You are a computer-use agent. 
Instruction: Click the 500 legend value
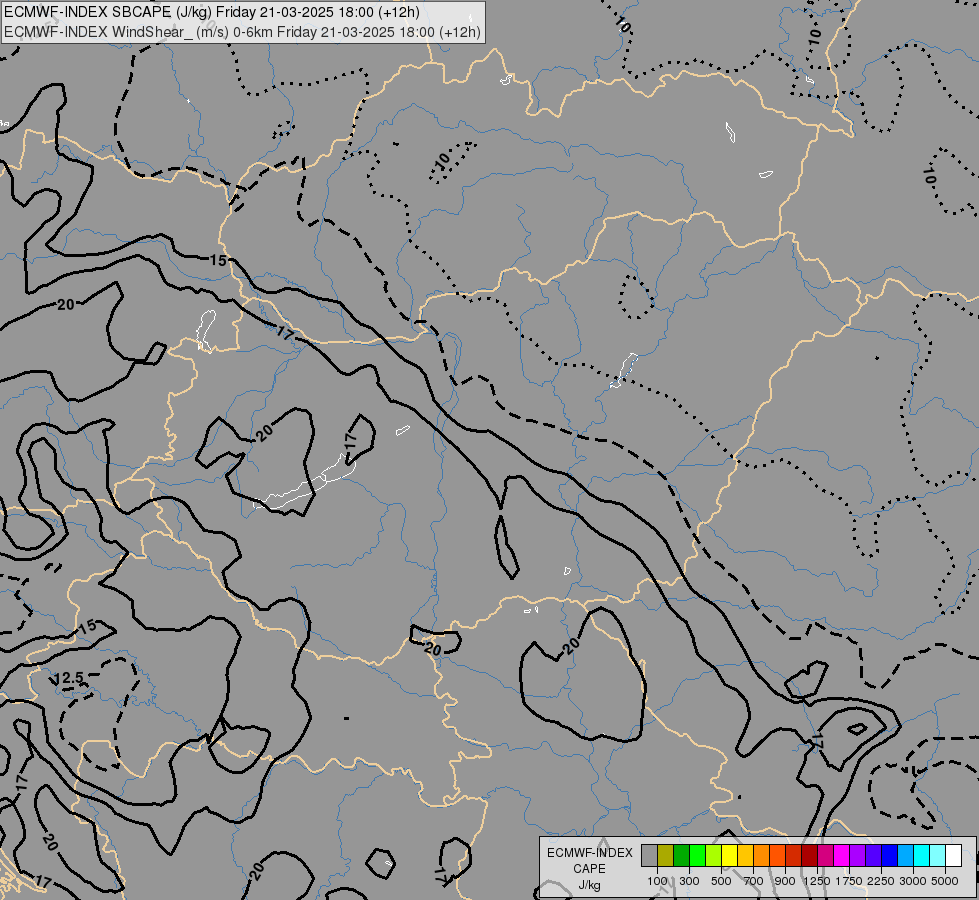[721, 881]
